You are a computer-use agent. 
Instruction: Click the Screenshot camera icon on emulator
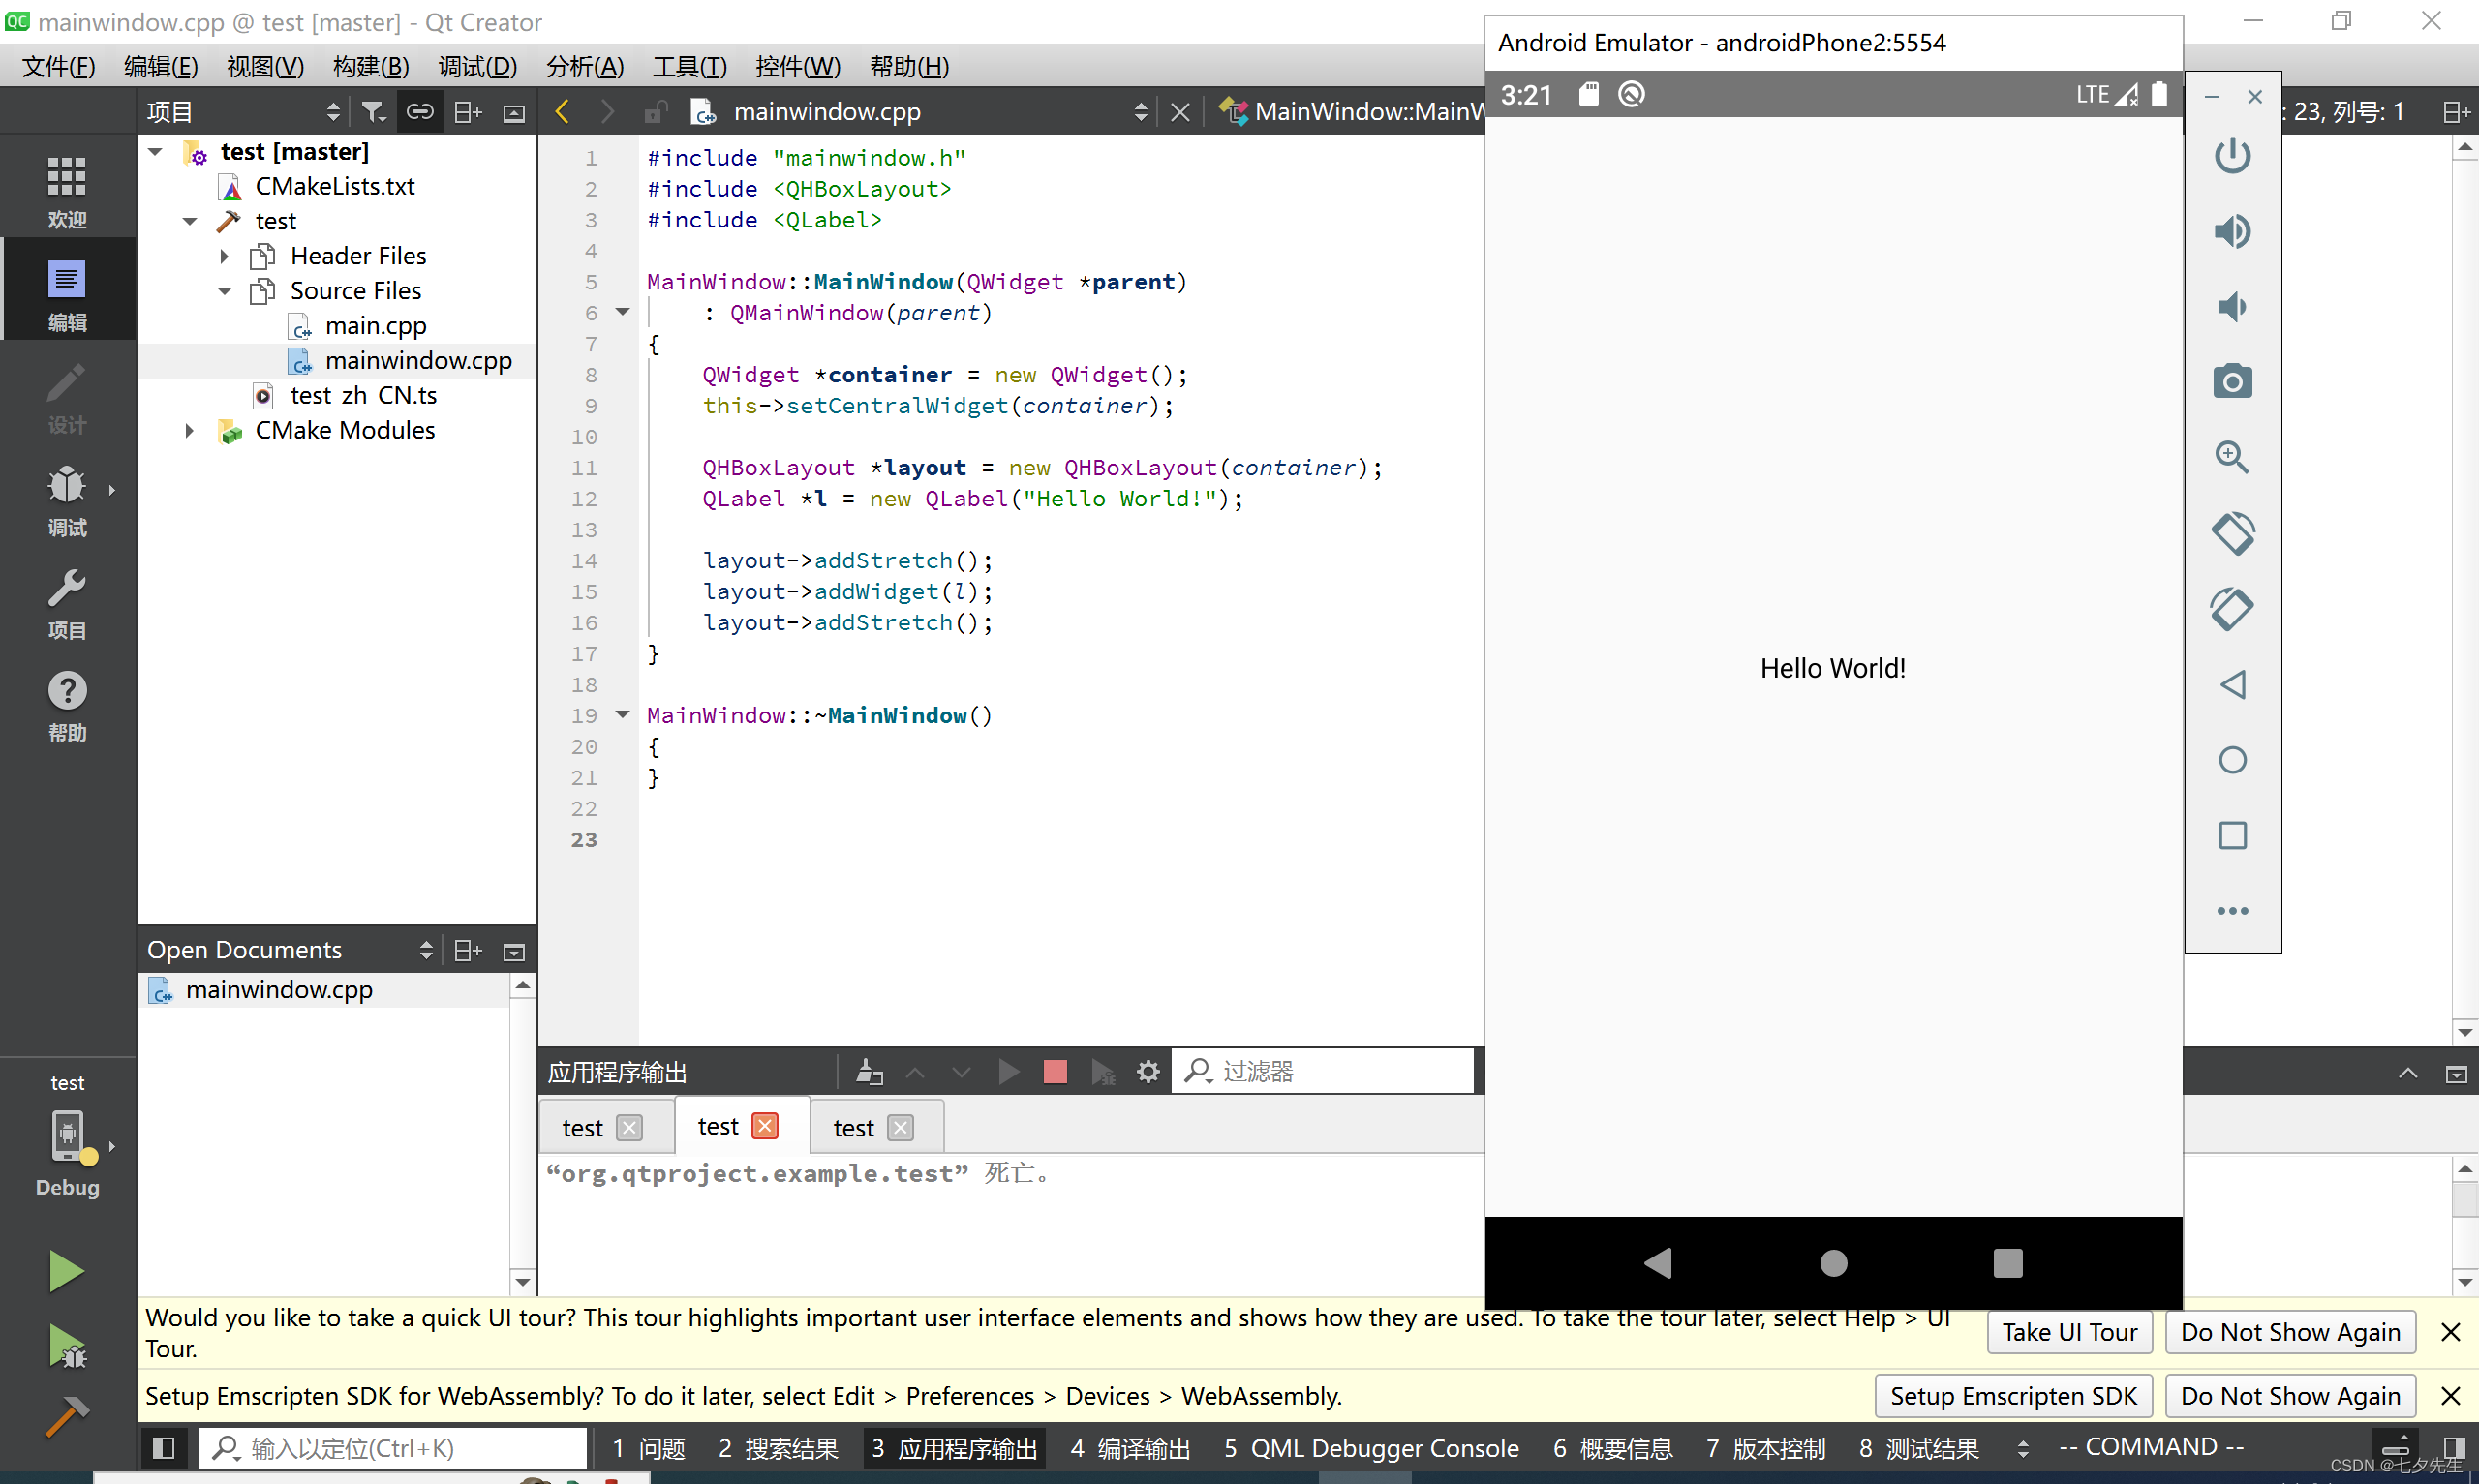pyautogui.click(x=2232, y=379)
